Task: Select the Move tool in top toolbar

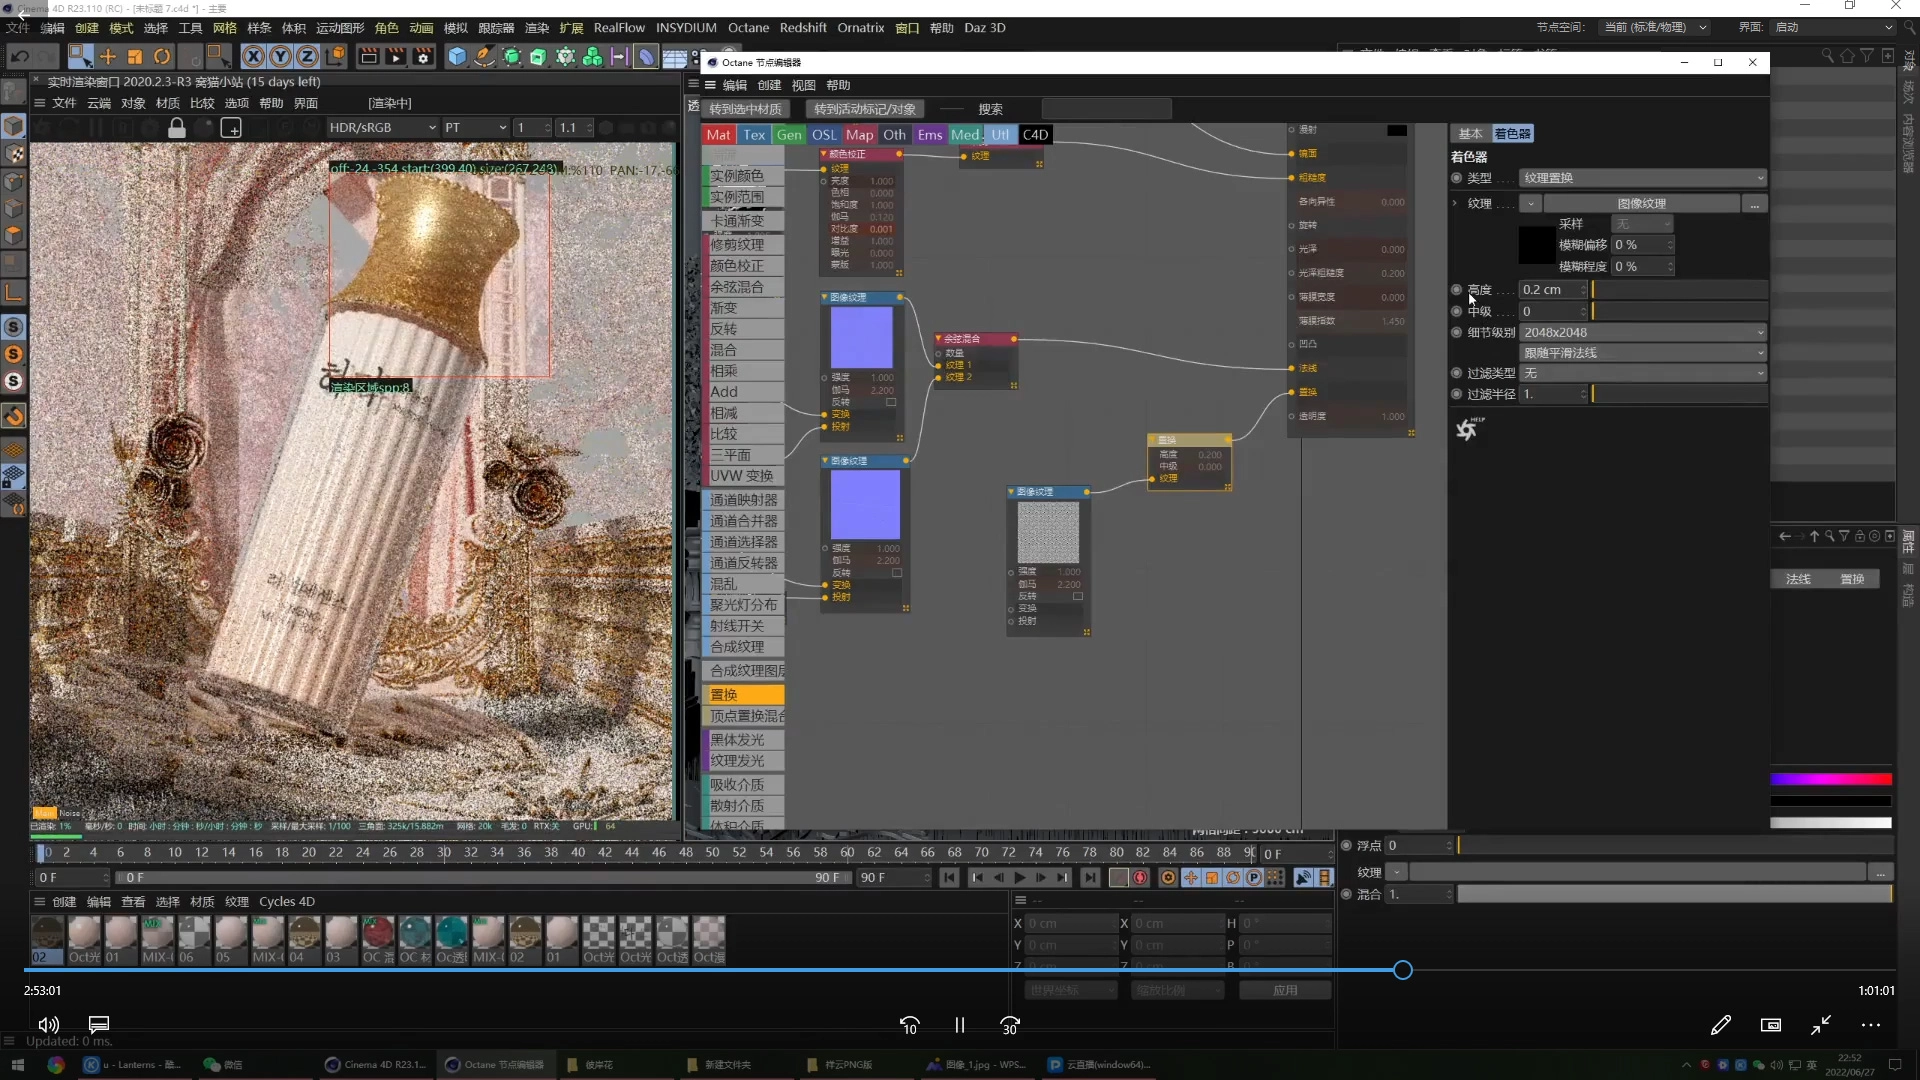Action: coord(108,57)
